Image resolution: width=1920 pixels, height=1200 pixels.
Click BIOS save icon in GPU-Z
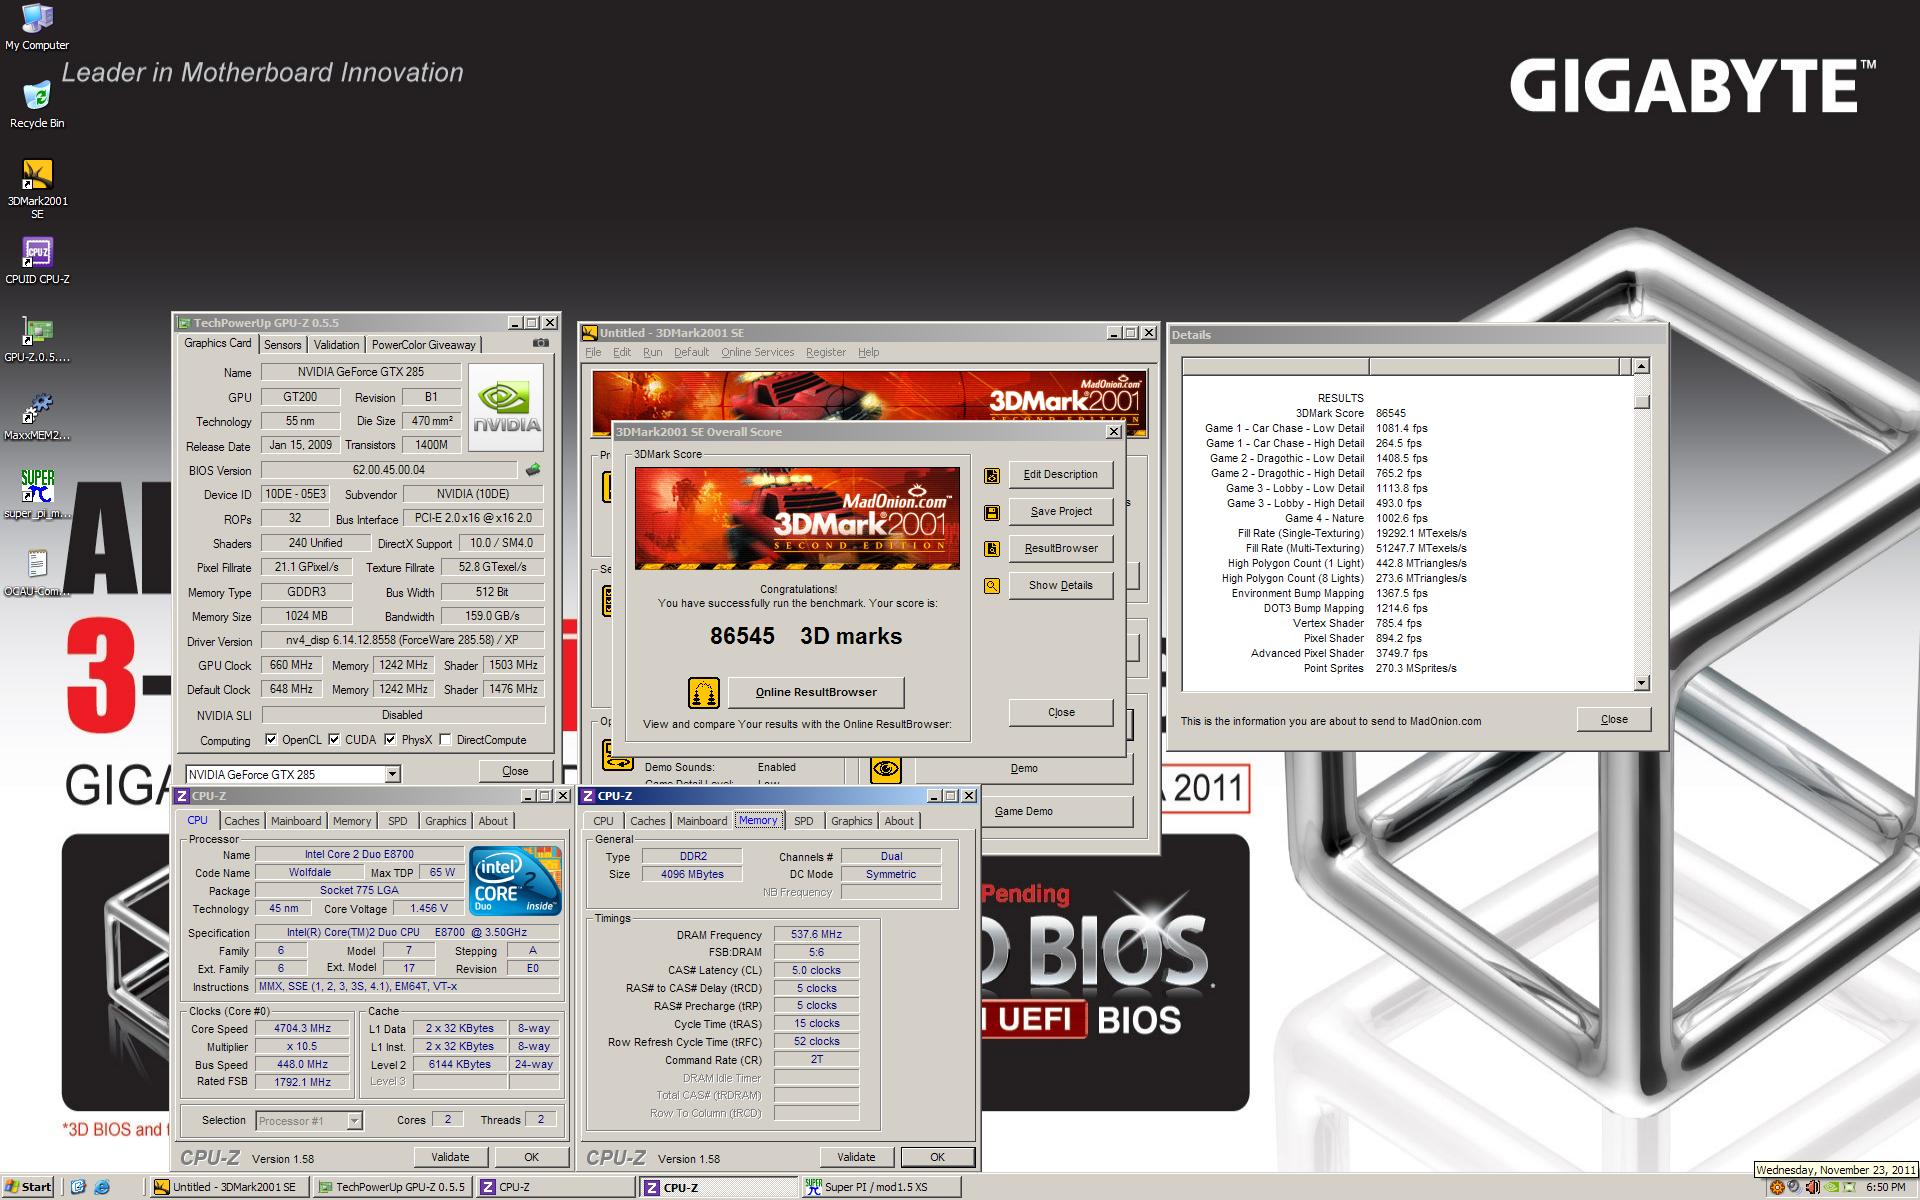533,469
